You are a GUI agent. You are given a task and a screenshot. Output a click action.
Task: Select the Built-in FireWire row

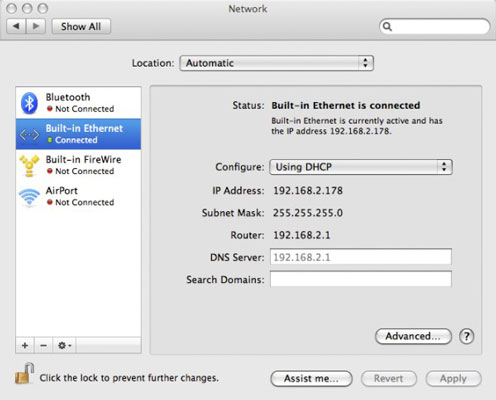coord(78,165)
